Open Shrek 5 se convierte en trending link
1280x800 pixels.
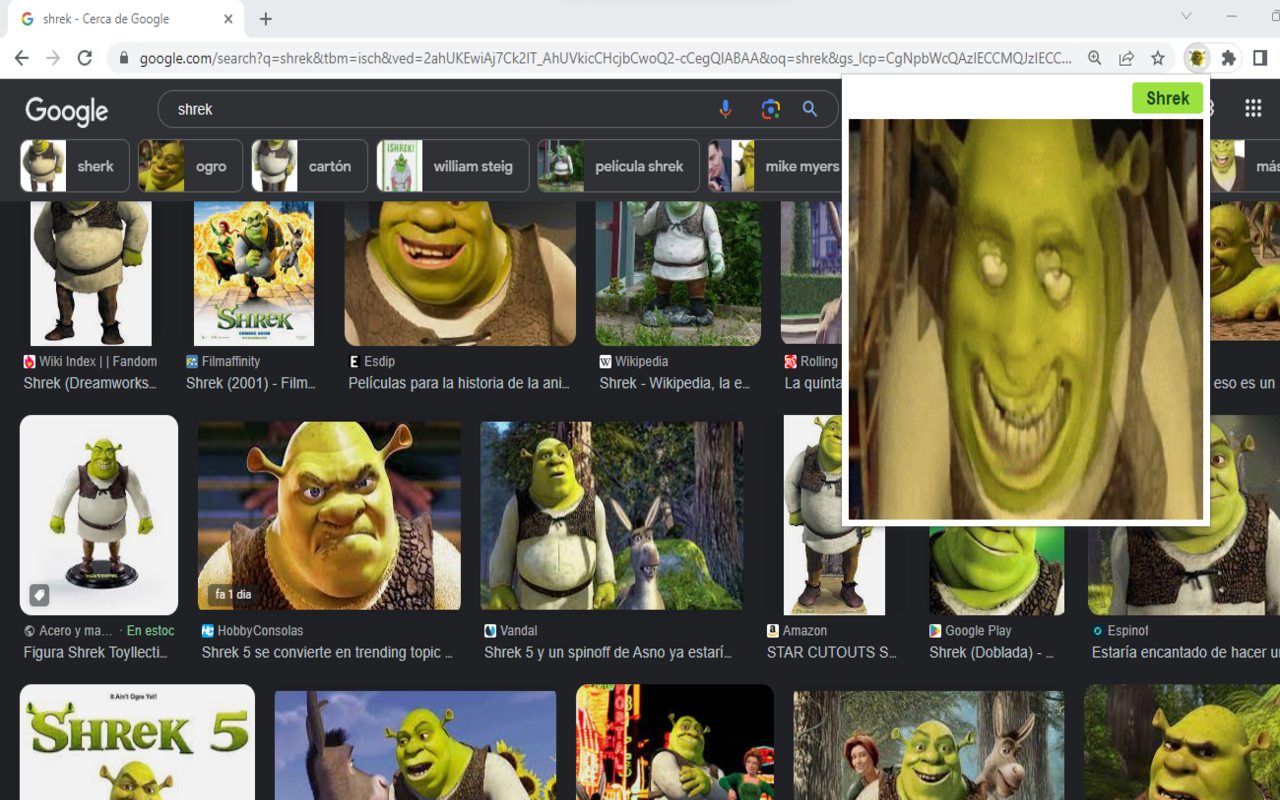click(x=327, y=652)
